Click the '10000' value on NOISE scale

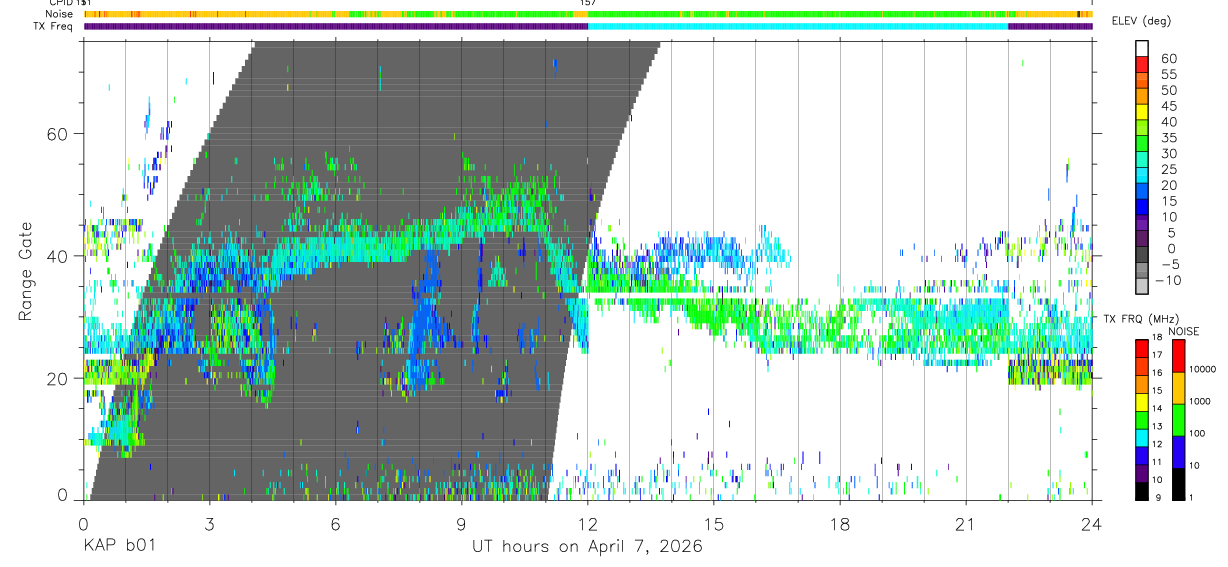(1202, 369)
